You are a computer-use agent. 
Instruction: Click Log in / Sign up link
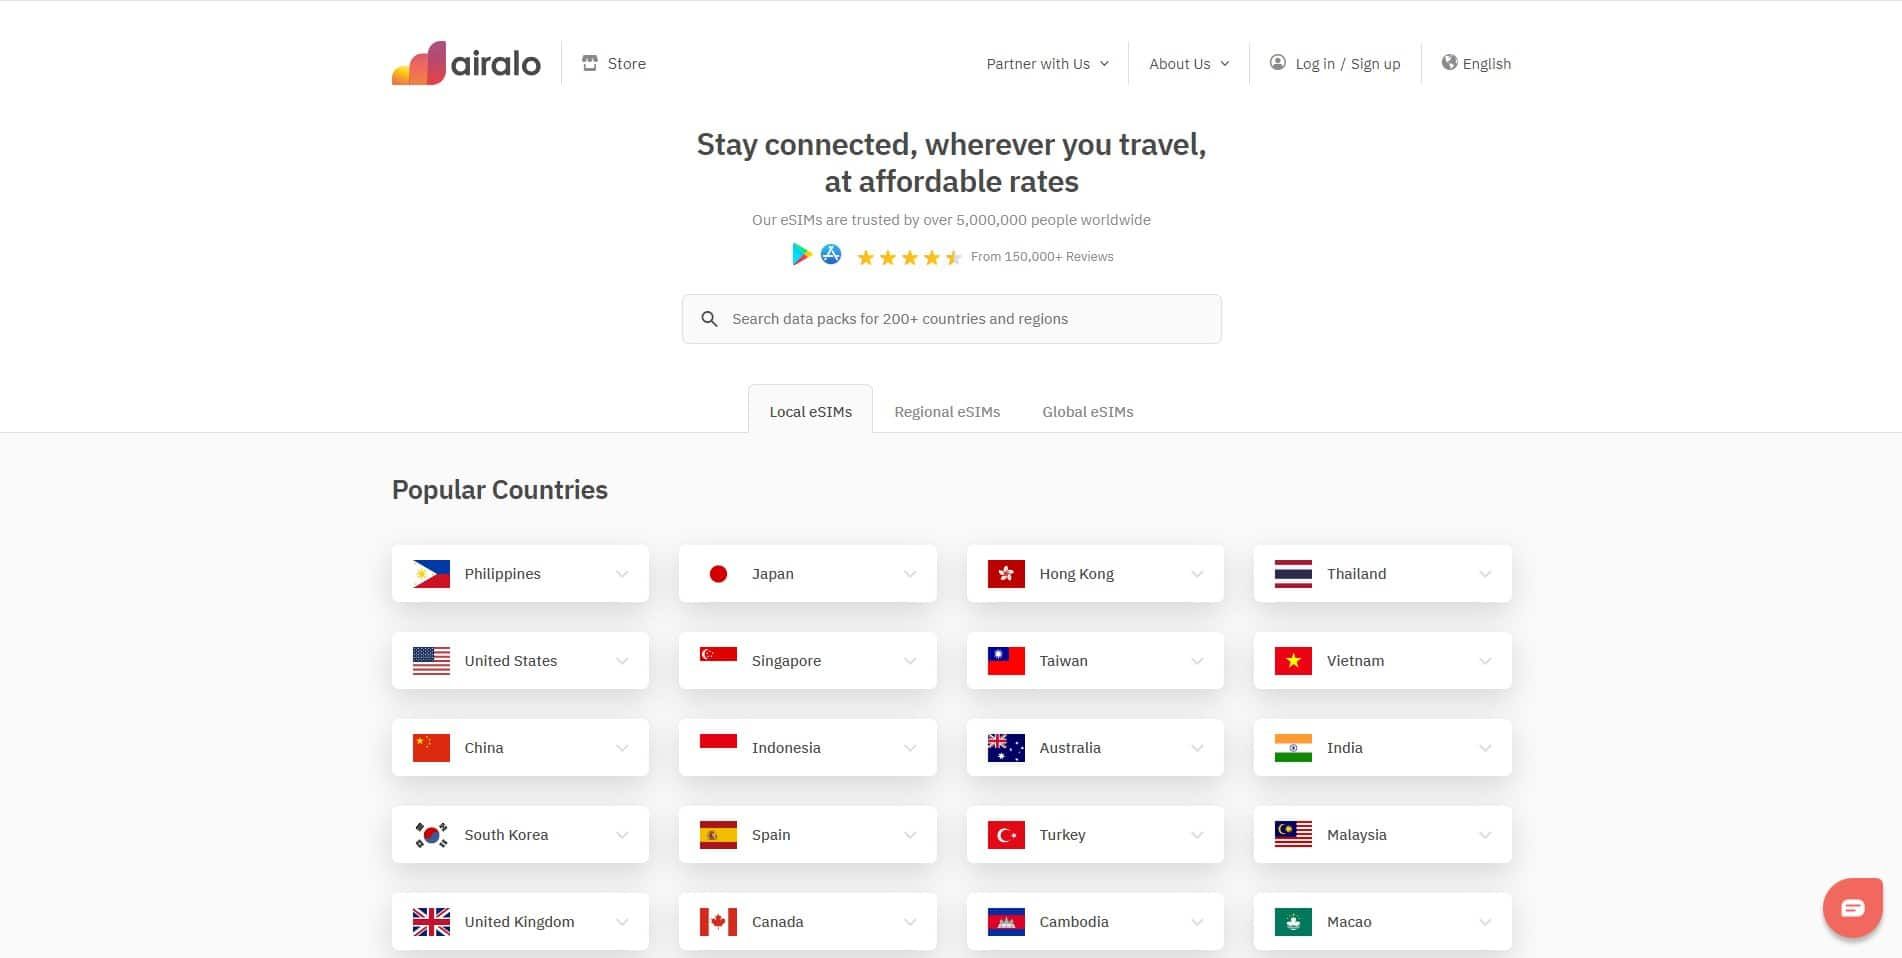point(1347,64)
